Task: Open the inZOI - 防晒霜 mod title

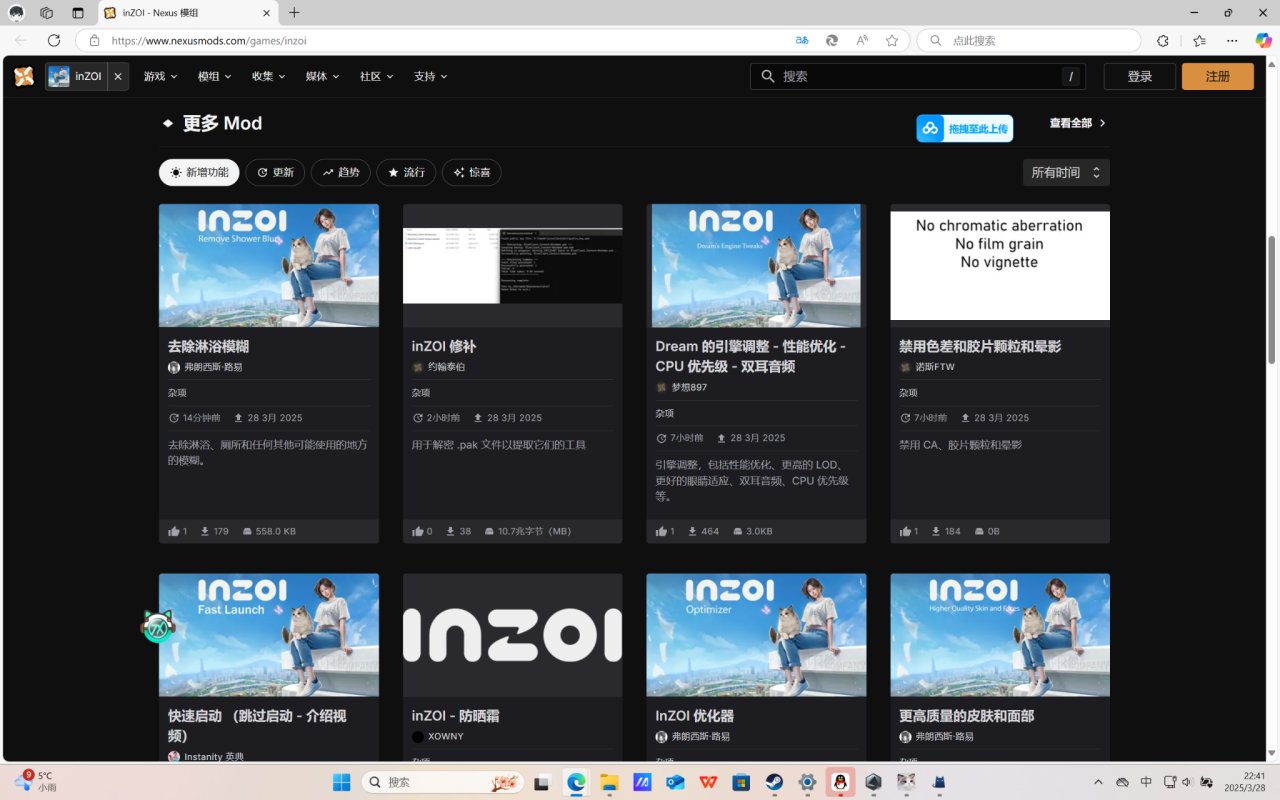Action: coord(455,716)
